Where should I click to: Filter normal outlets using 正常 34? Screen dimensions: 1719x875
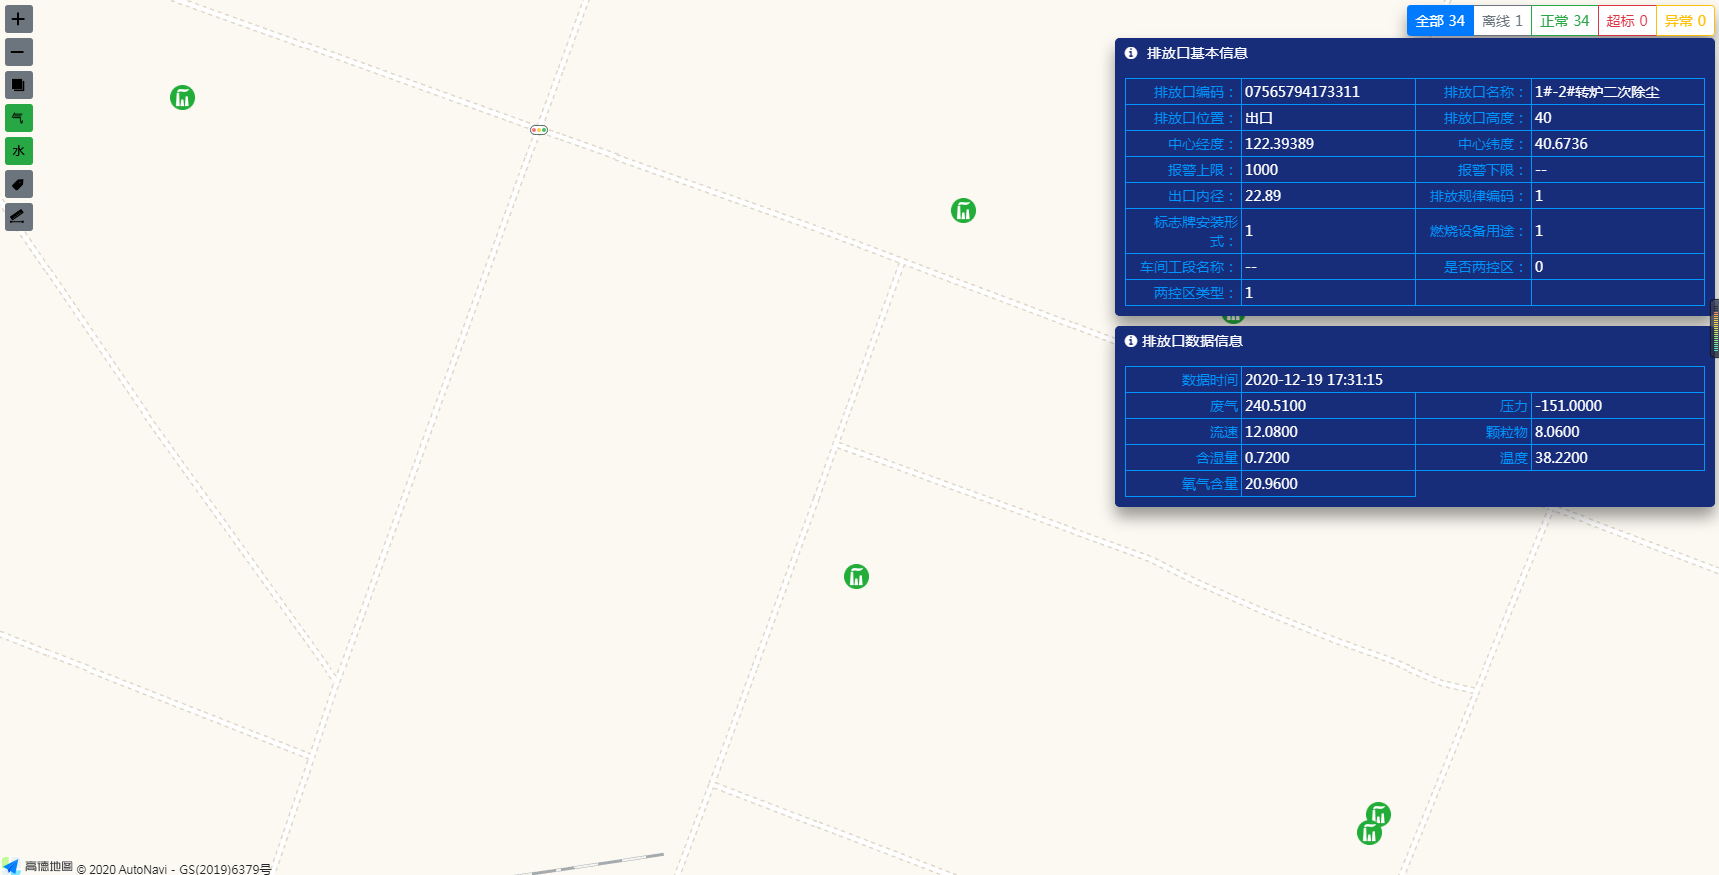pos(1564,21)
